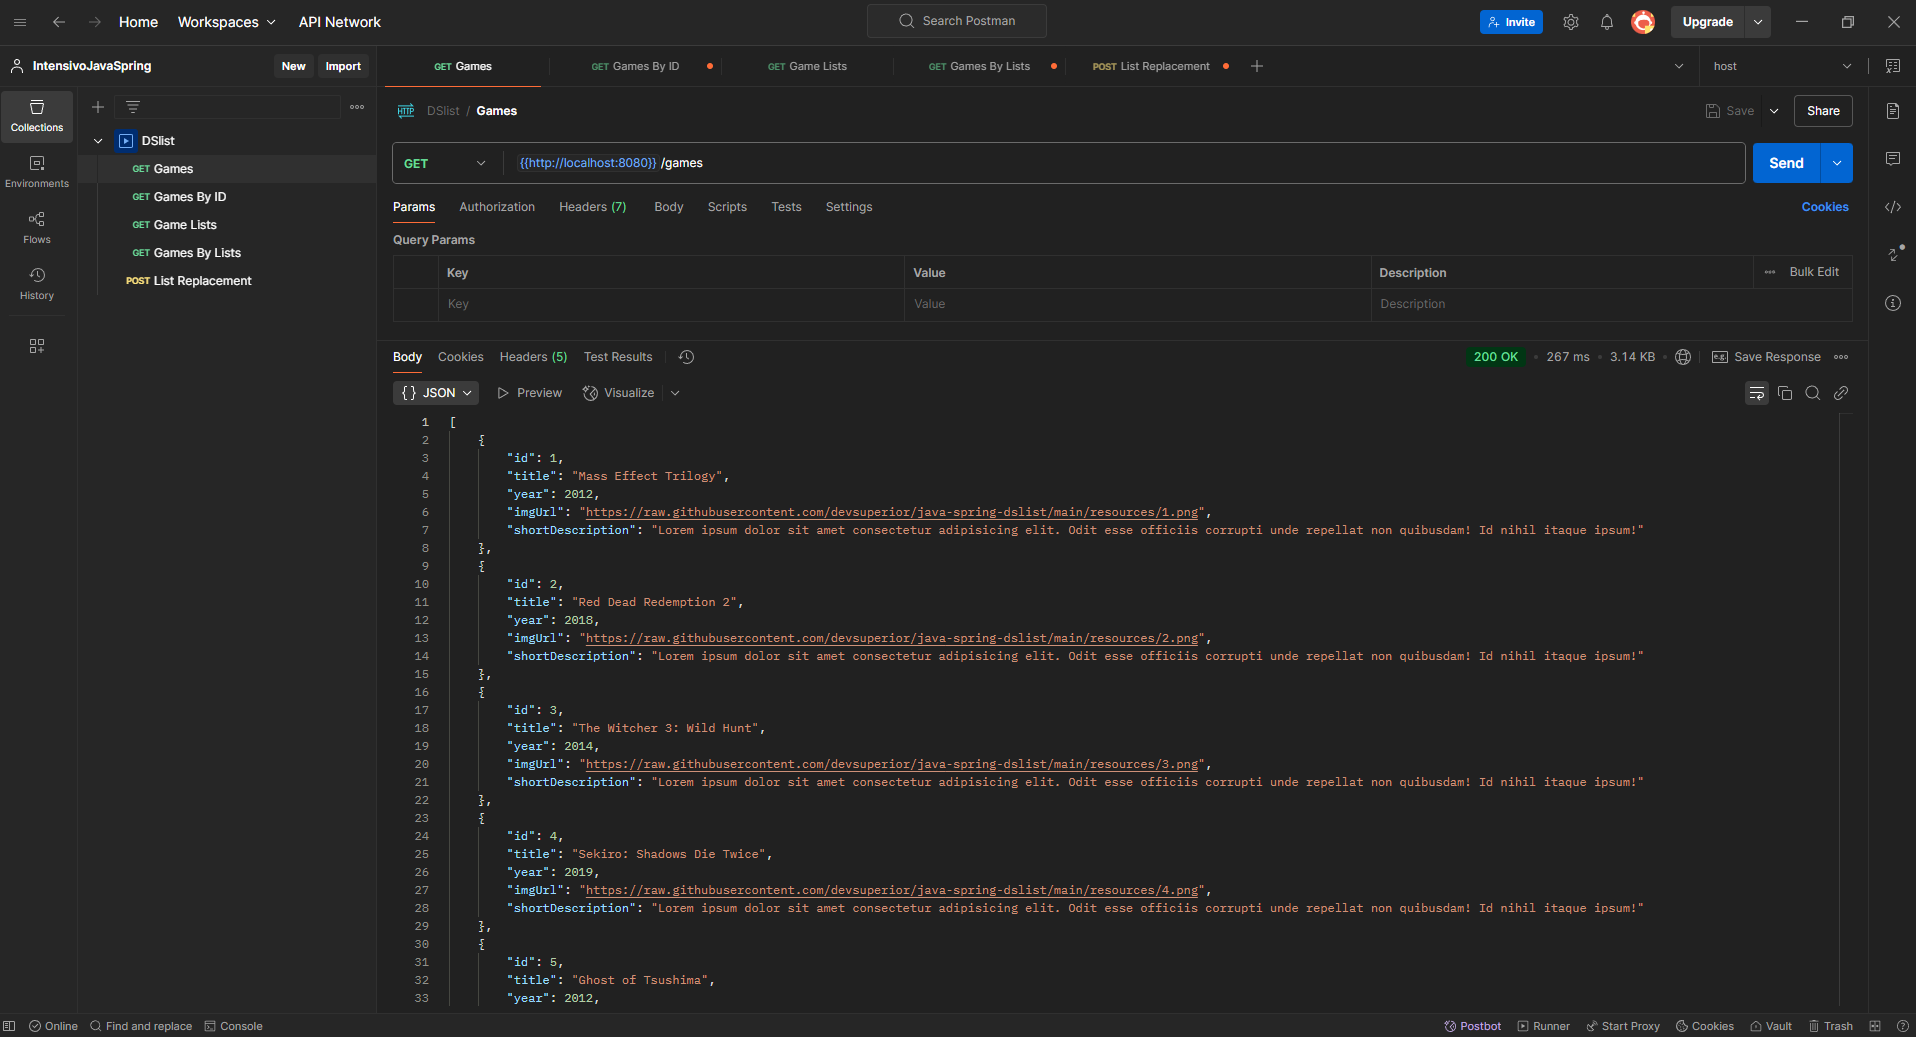Screen dimensions: 1916x1037
Task: Click Bulk Edit in query params
Action: coord(1814,272)
